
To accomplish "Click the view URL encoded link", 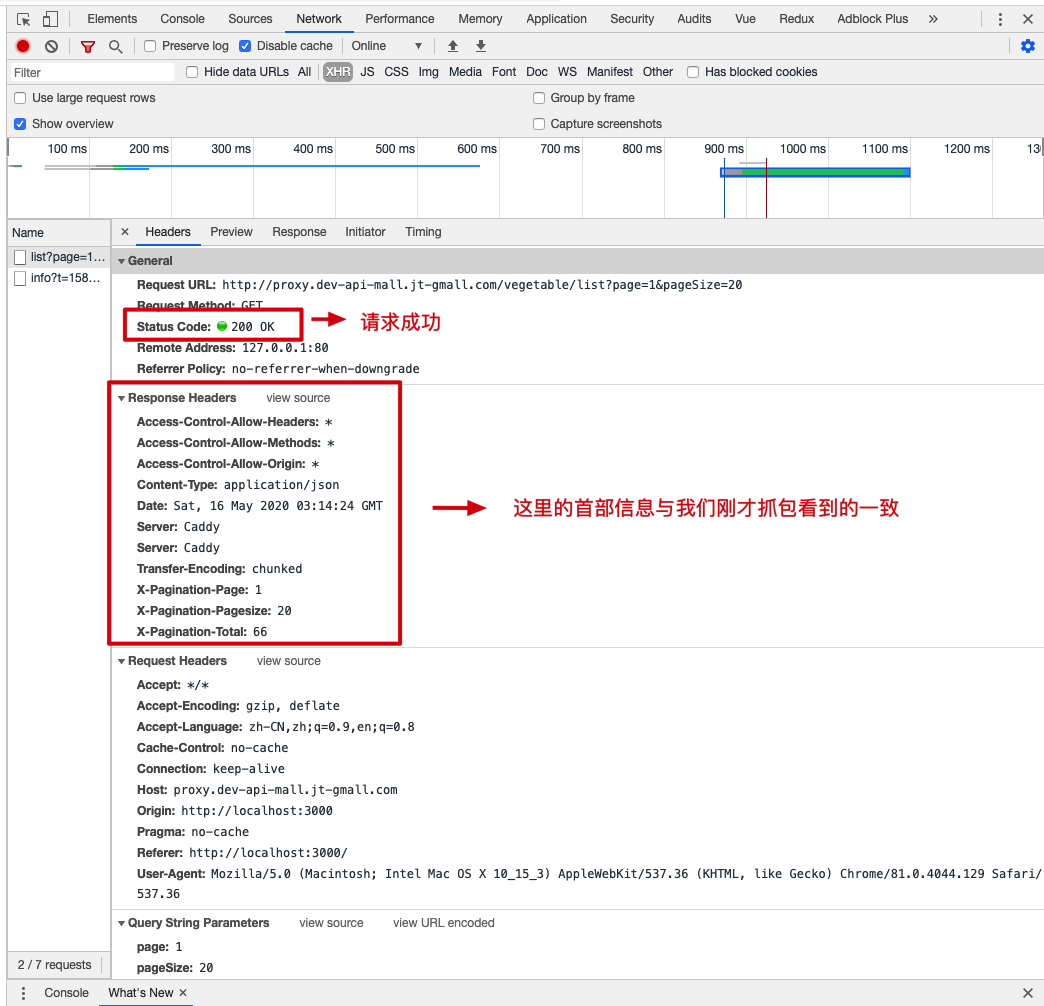I will click(443, 922).
